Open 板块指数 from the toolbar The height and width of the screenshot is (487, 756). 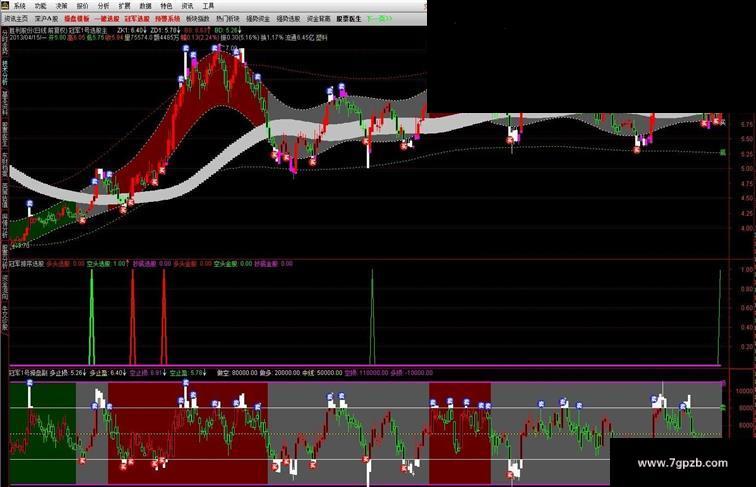(198, 19)
